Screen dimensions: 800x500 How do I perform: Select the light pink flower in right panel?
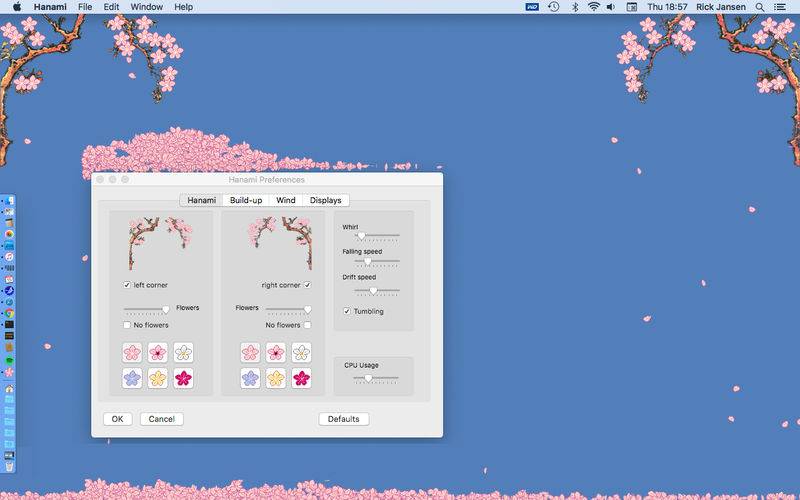pyautogui.click(x=250, y=353)
